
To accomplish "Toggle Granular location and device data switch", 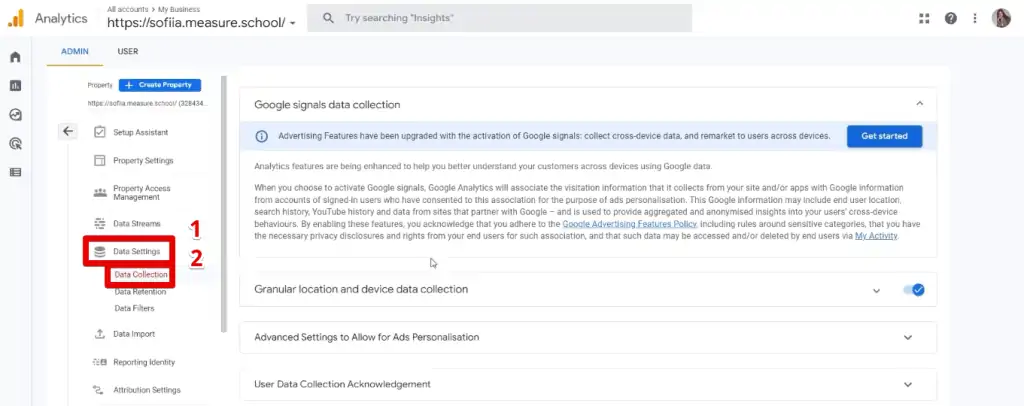I will [x=914, y=290].
